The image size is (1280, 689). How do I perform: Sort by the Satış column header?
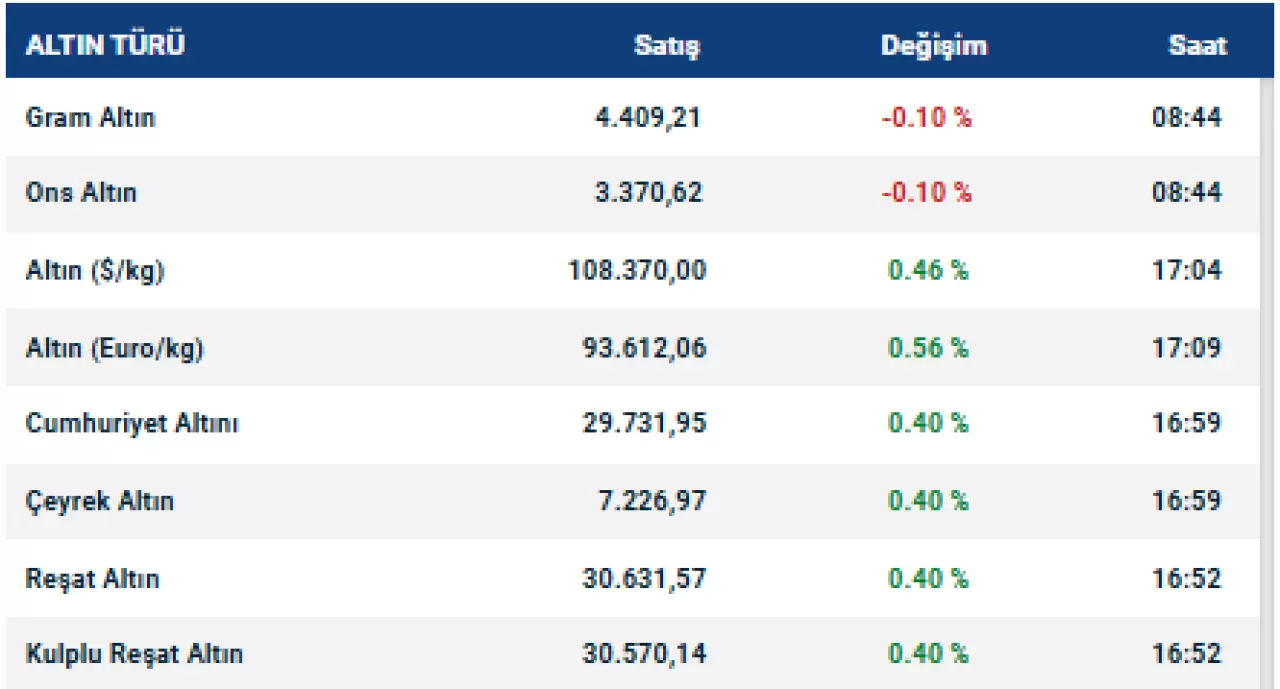(x=667, y=46)
